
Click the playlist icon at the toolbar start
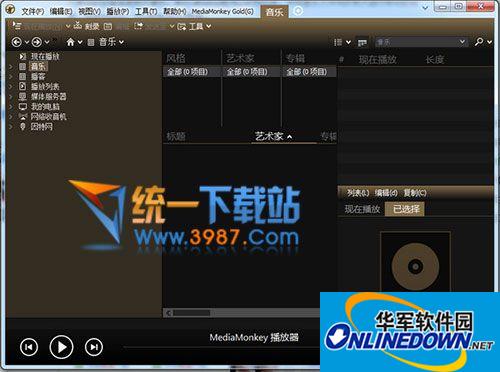(x=17, y=25)
